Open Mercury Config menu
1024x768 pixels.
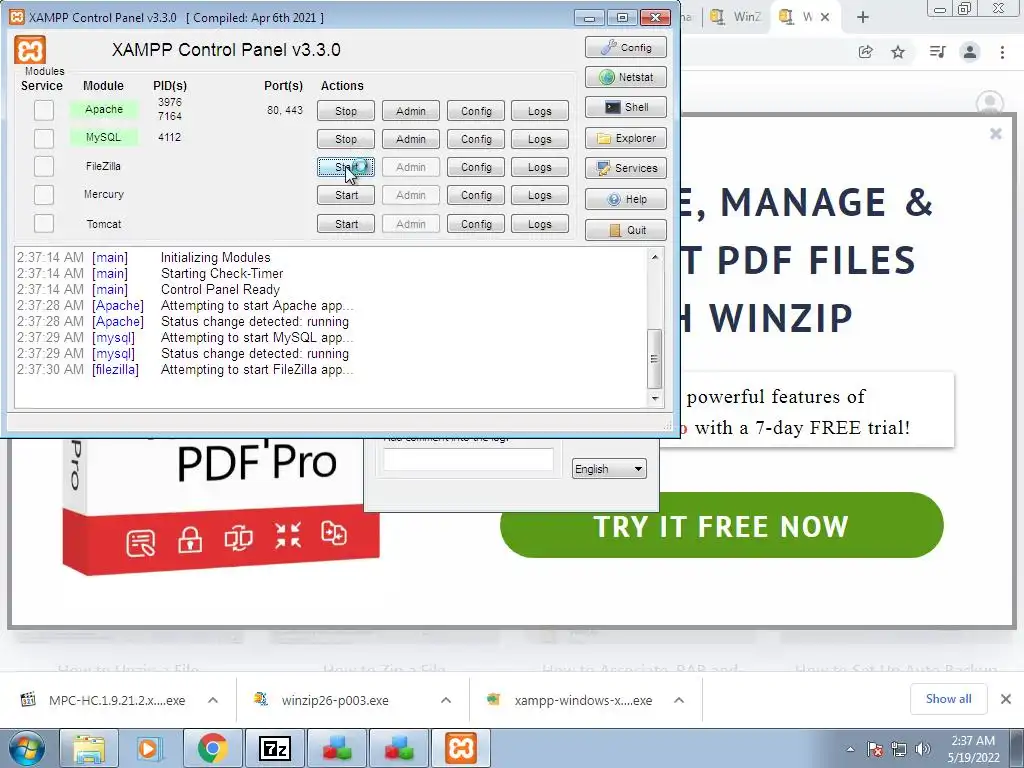pyautogui.click(x=476, y=195)
